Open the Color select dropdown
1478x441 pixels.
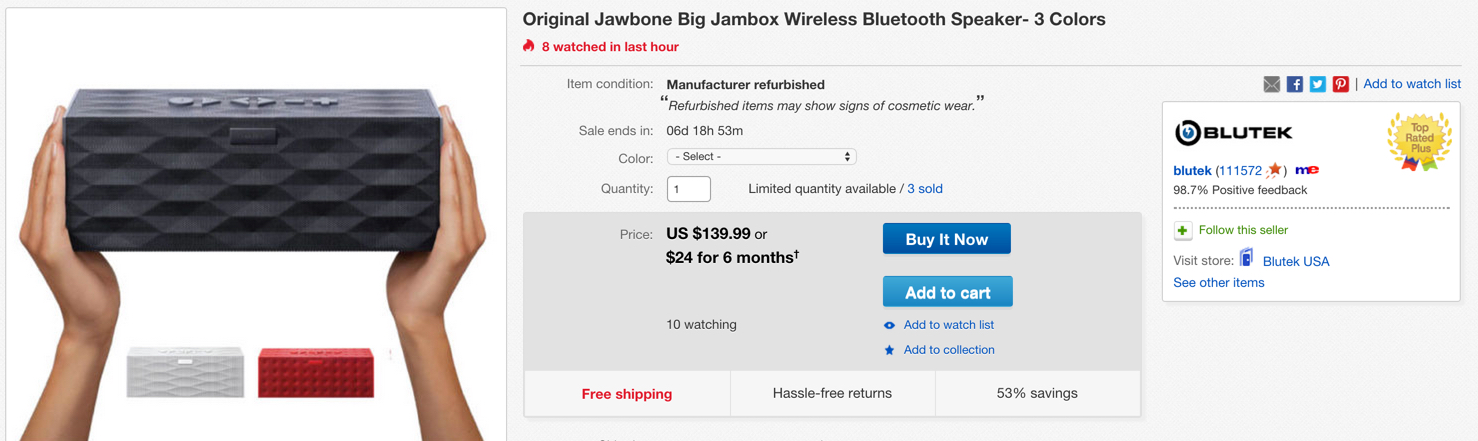(761, 157)
